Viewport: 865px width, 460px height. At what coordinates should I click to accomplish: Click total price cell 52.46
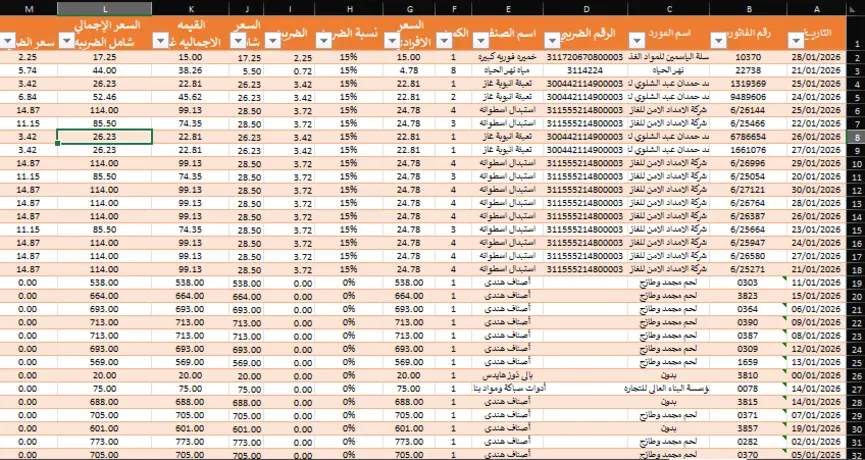[105, 97]
